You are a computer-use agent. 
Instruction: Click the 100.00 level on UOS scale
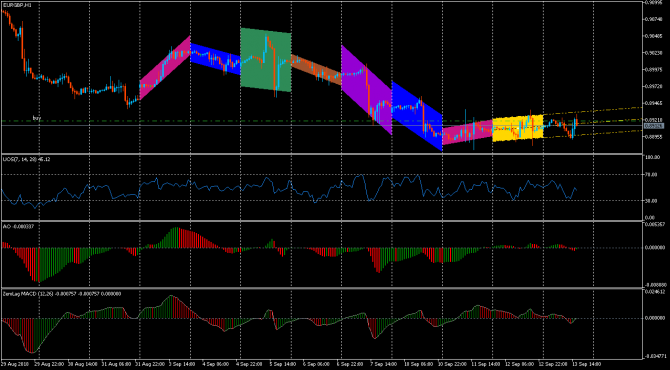[652, 158]
